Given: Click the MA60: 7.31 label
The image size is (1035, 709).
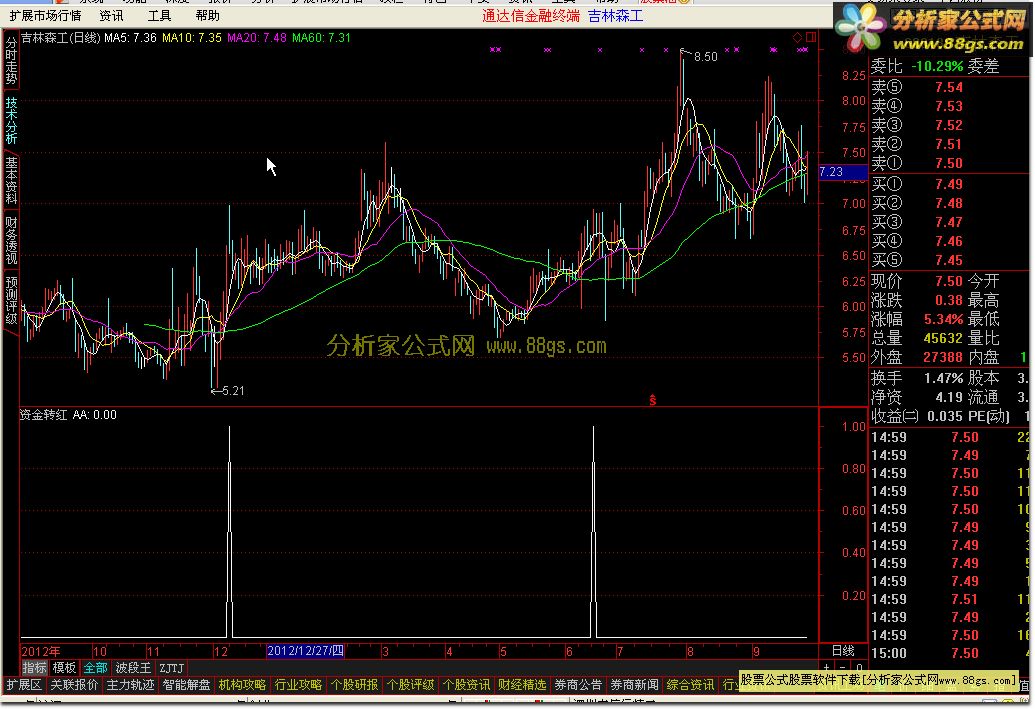Looking at the screenshot, I should 321,38.
